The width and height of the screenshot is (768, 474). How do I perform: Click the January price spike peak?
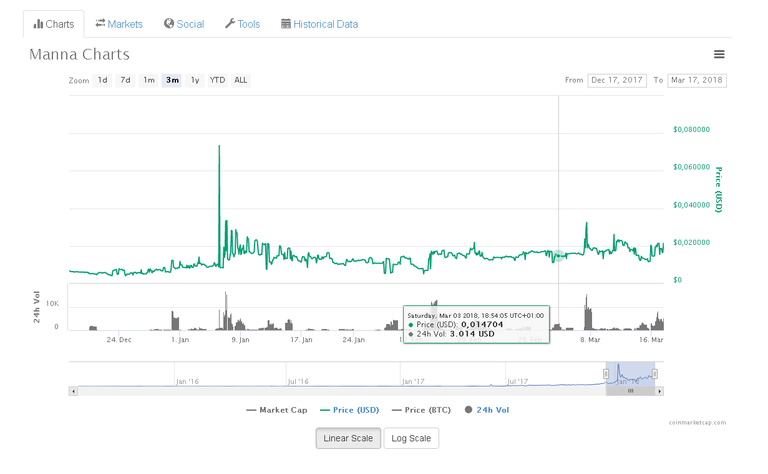(219, 146)
